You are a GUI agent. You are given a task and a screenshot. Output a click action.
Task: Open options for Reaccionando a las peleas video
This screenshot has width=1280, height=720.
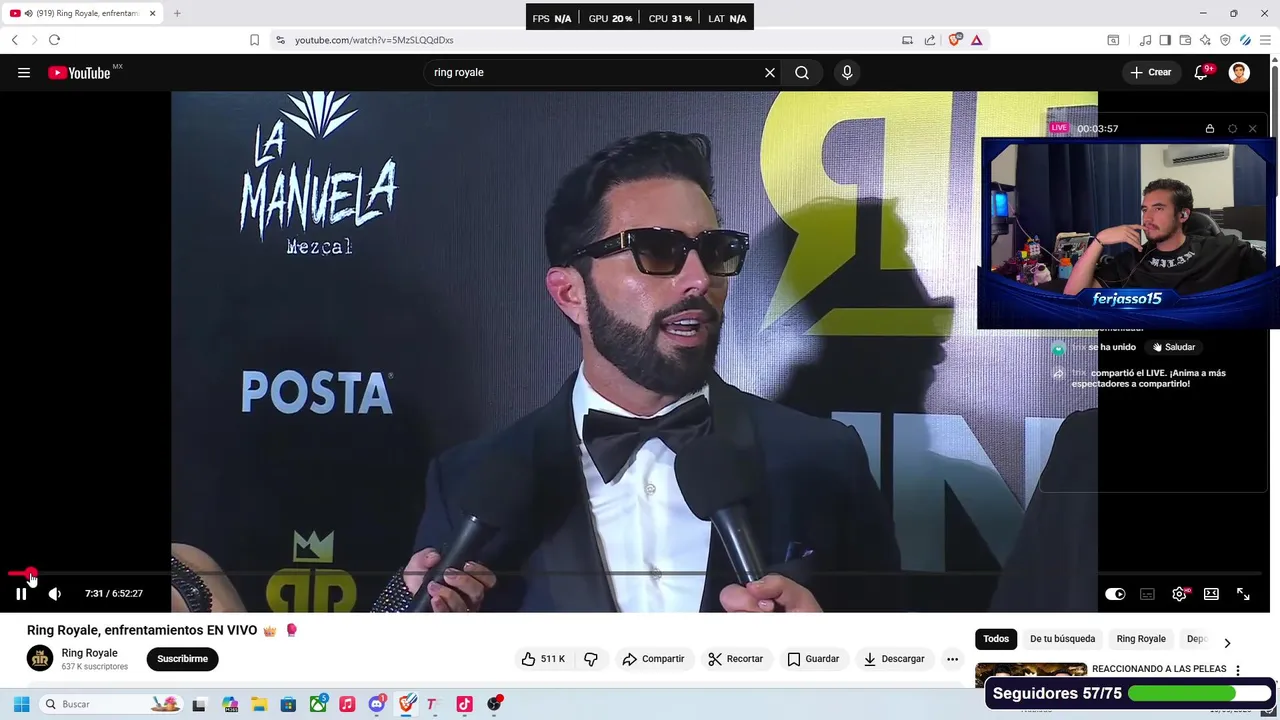pos(1238,670)
